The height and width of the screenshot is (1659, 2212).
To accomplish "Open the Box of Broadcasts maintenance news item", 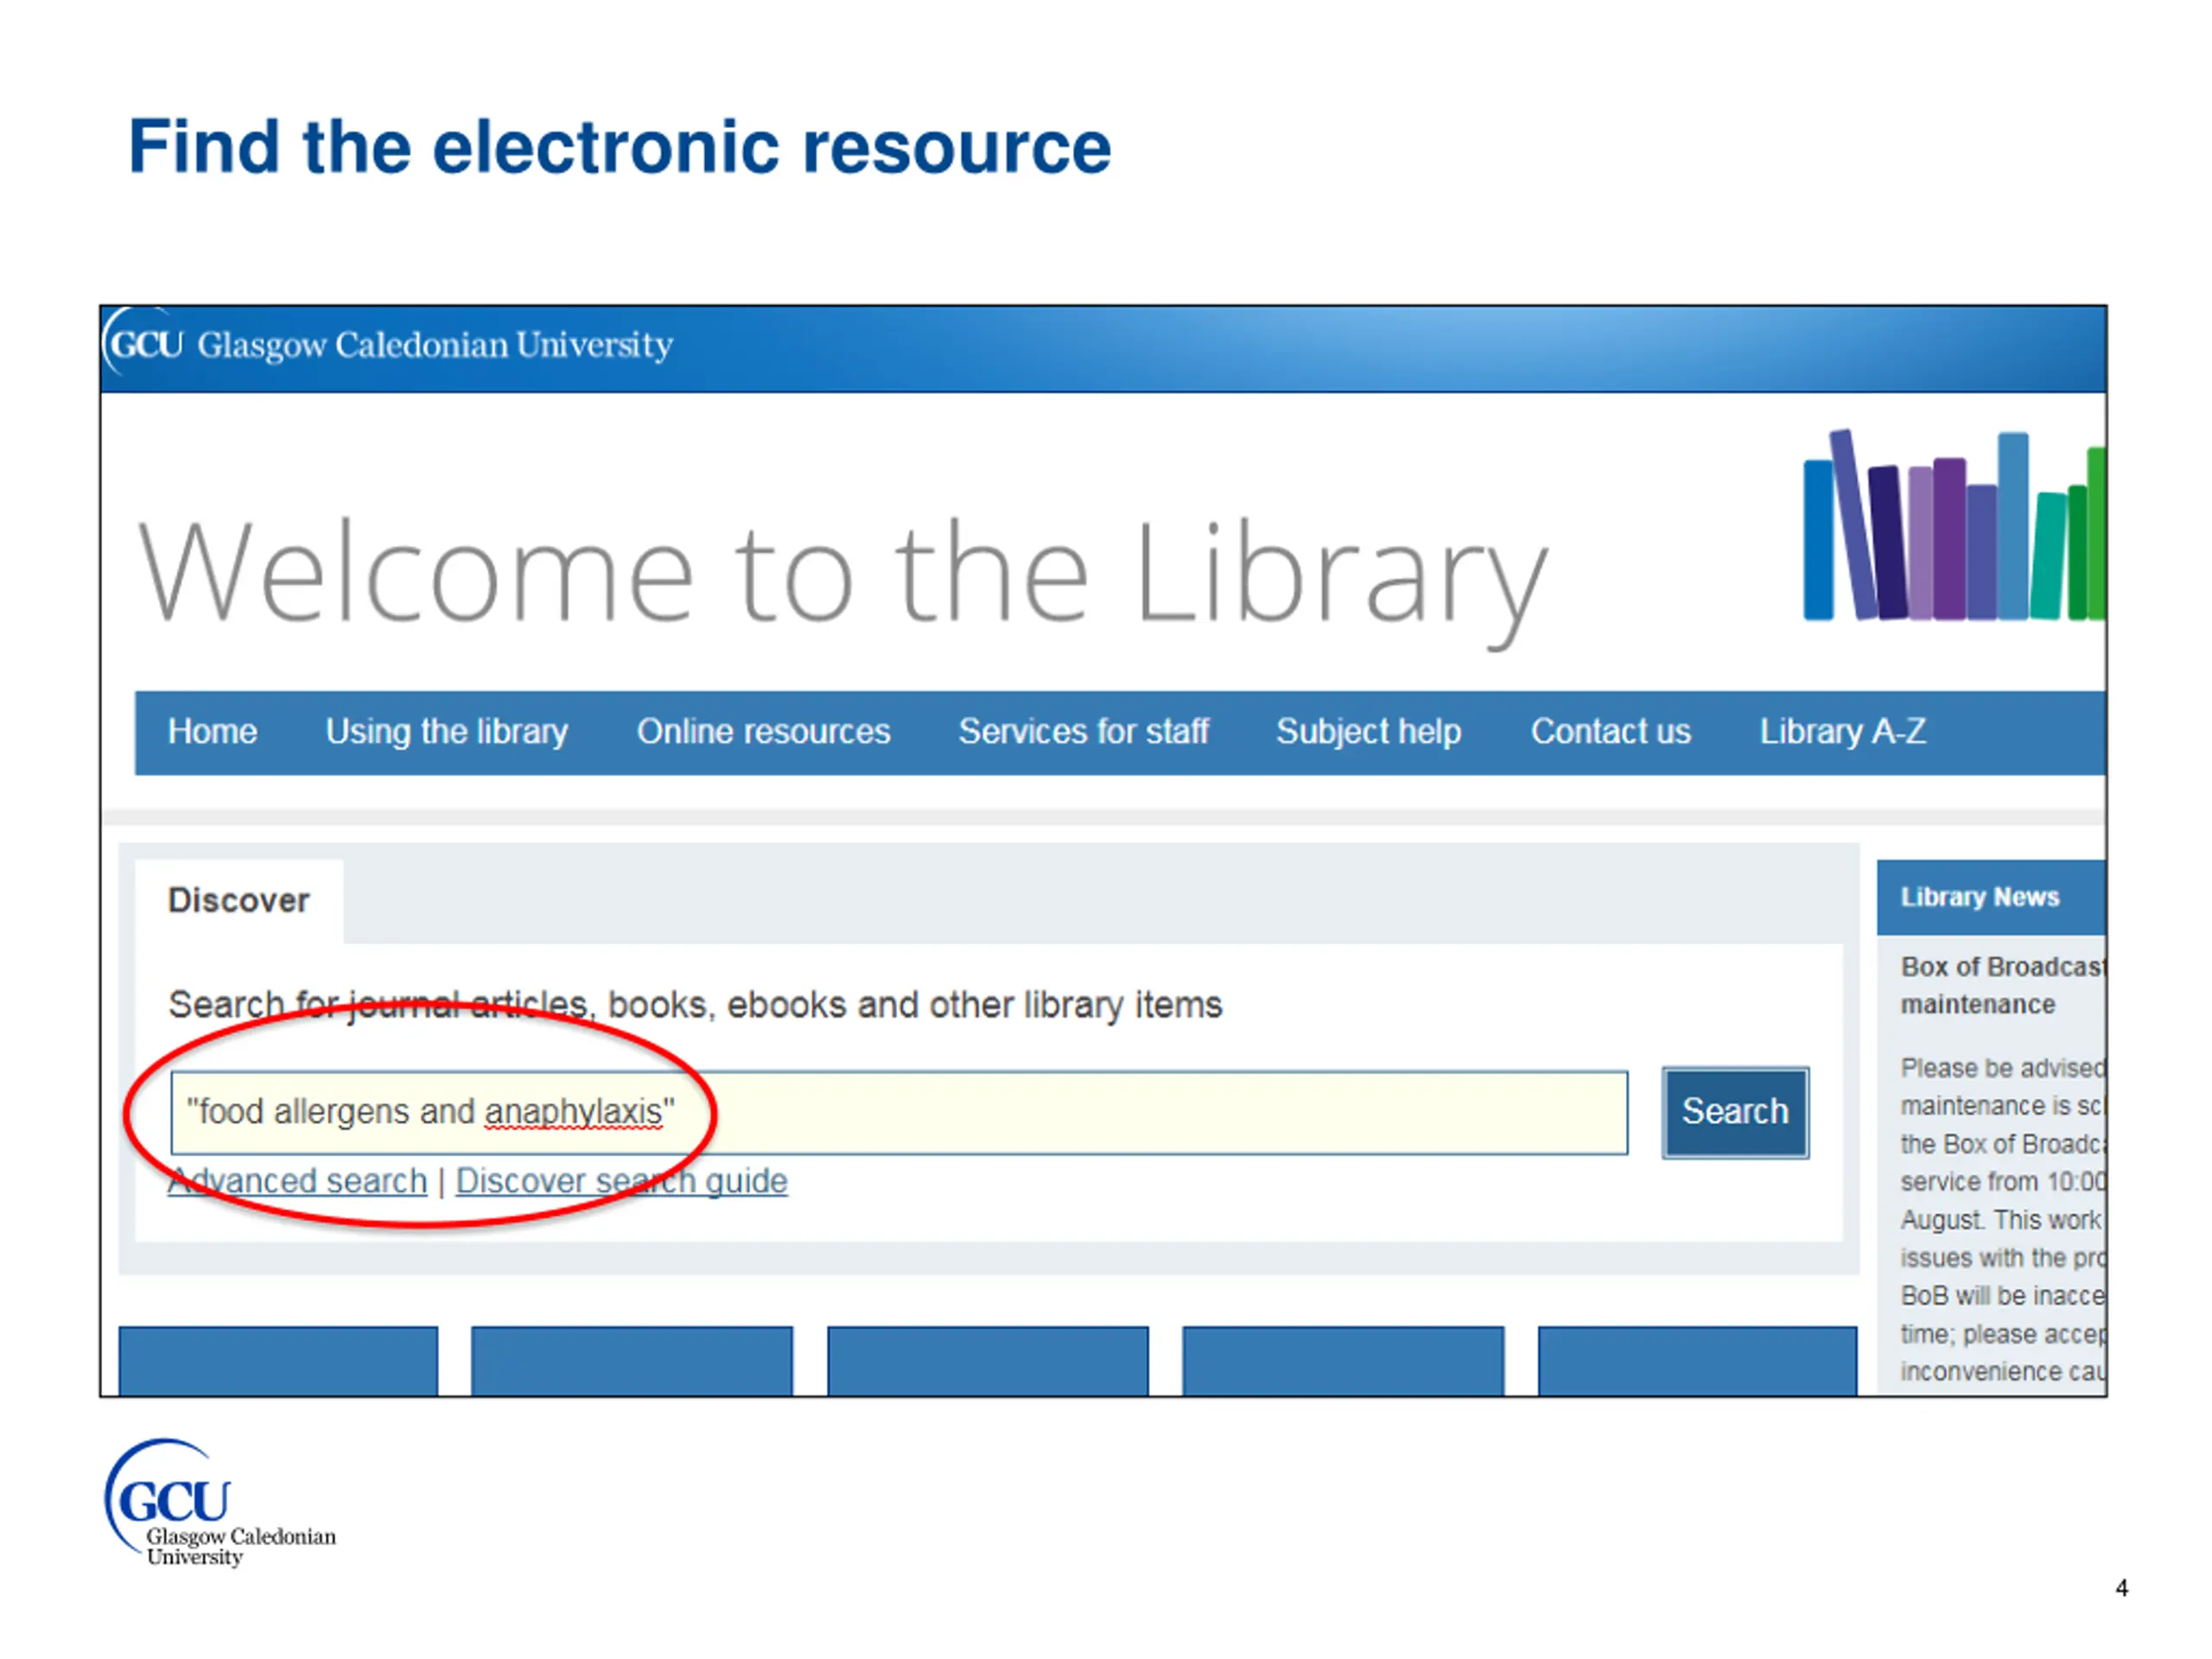I will (x=2002, y=985).
